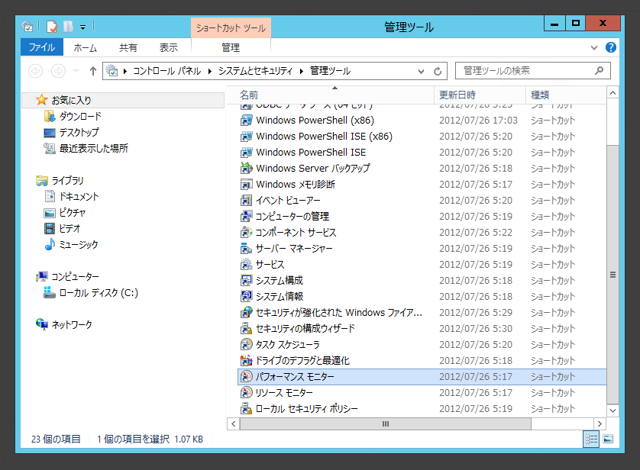
Task: Click the refresh icon in address bar
Action: click(438, 71)
